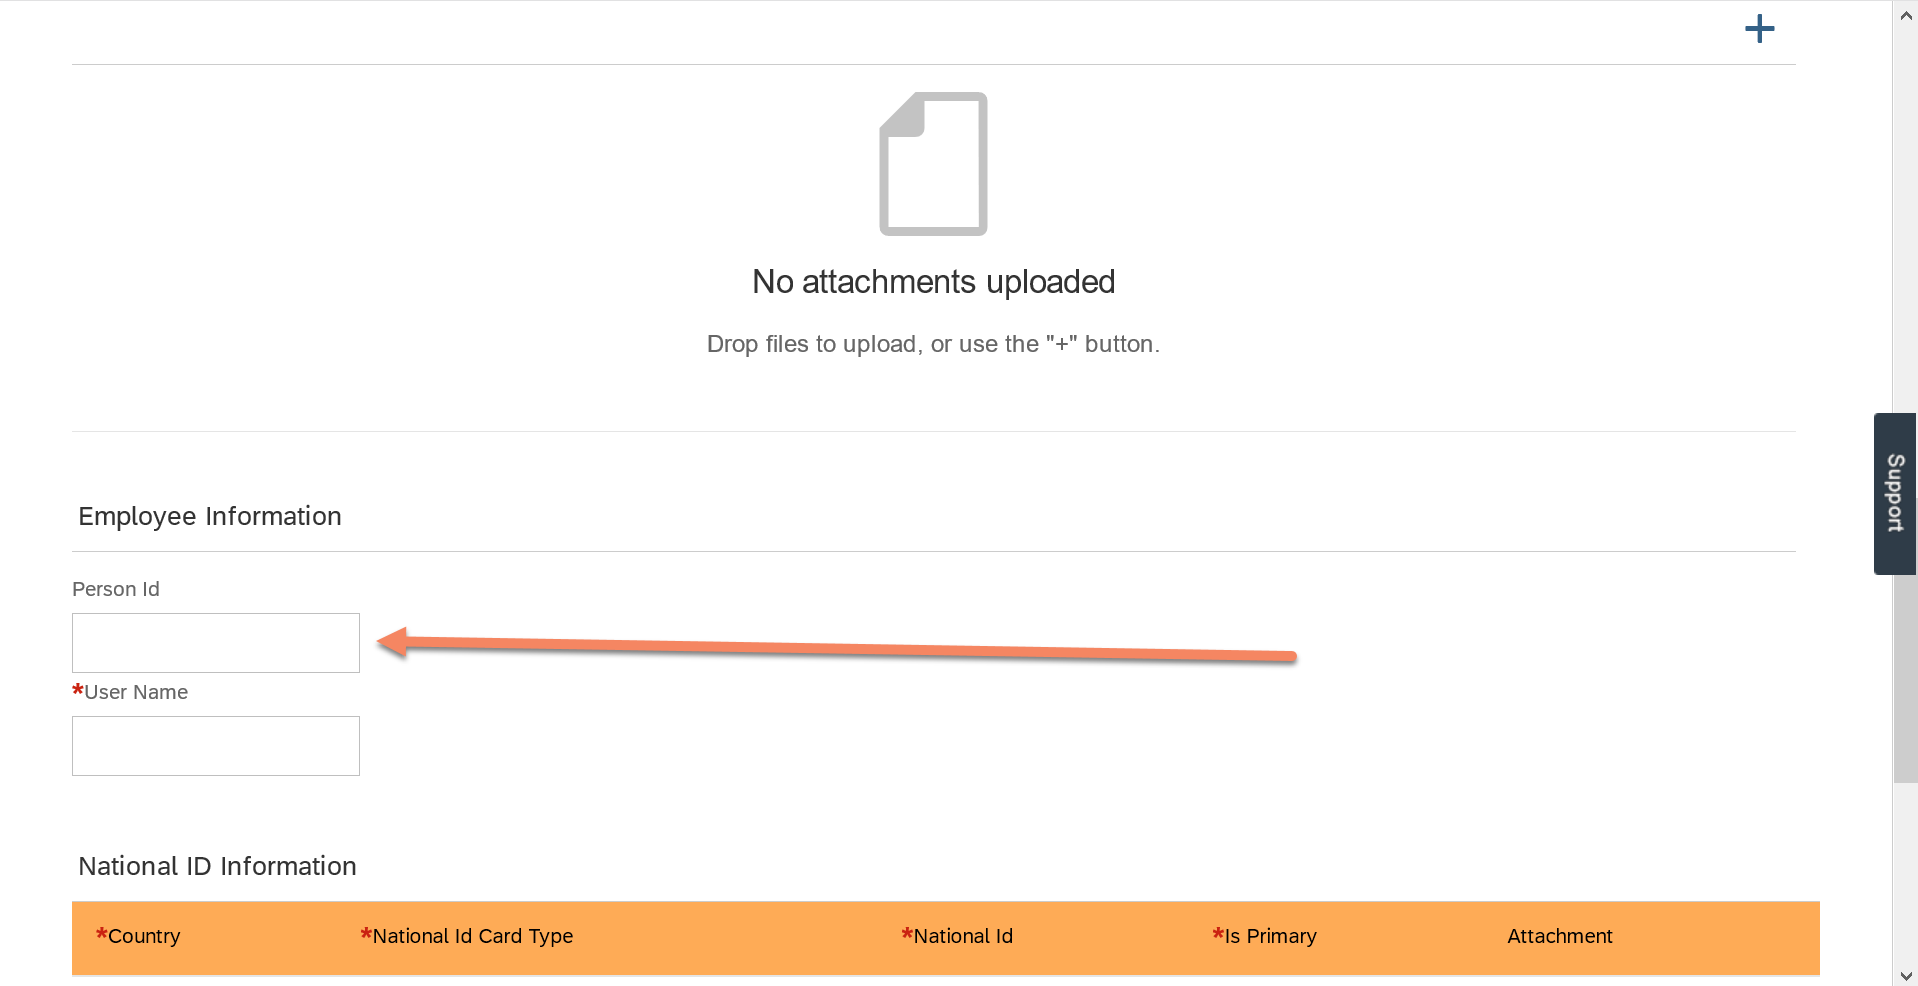Screen dimensions: 1918x986
Task: Click the National ID Information section heading
Action: click(217, 866)
